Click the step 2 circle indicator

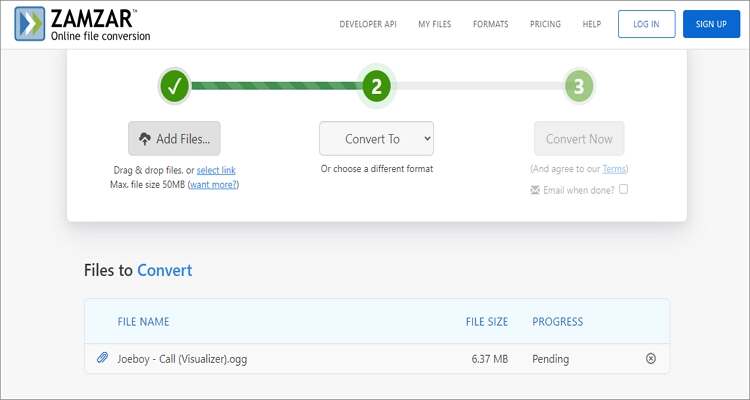click(376, 87)
